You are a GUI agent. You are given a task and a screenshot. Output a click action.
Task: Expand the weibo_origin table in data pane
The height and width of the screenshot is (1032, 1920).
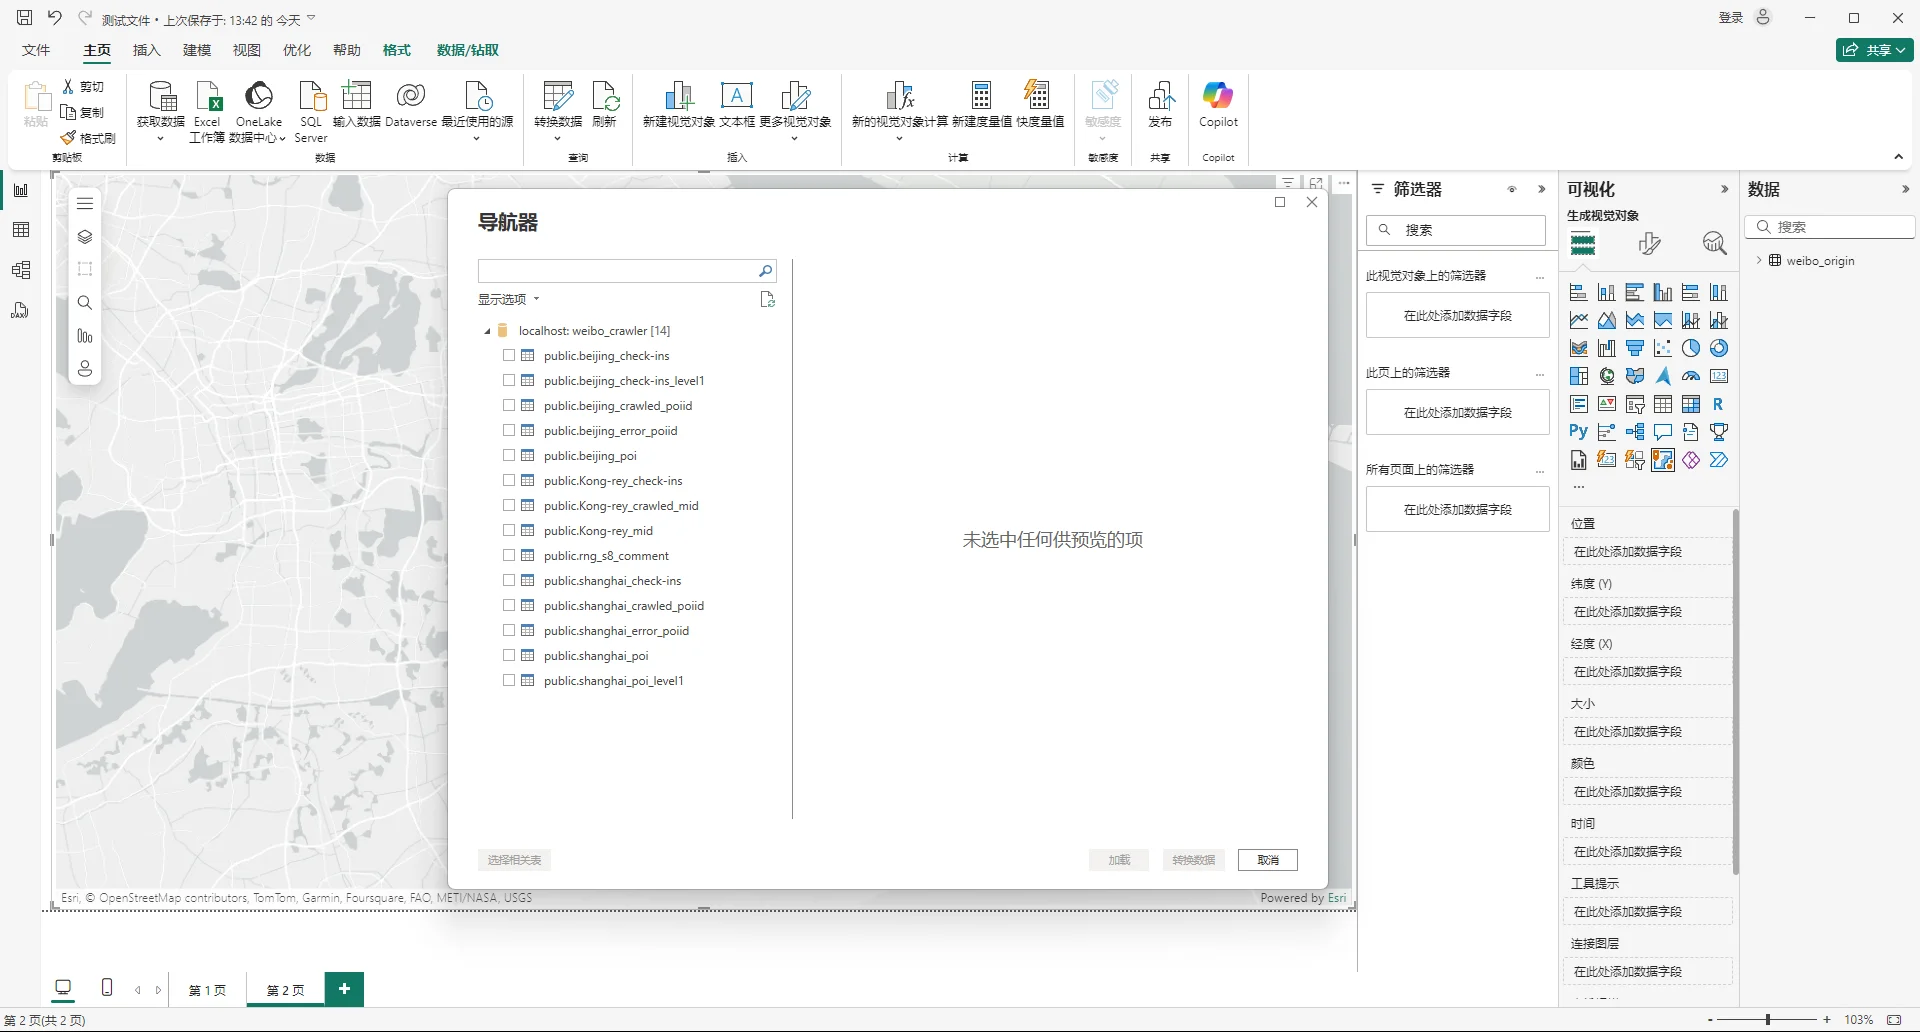(x=1760, y=261)
